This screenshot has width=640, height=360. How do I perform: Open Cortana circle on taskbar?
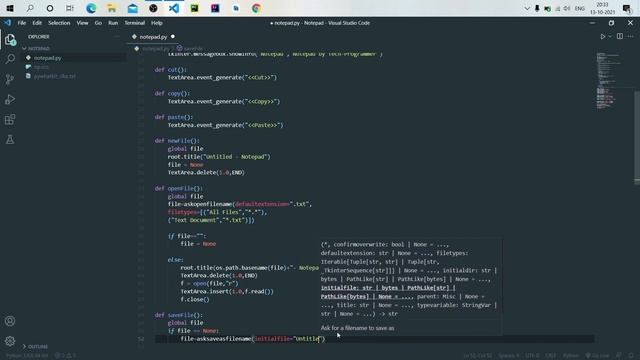pos(50,8)
